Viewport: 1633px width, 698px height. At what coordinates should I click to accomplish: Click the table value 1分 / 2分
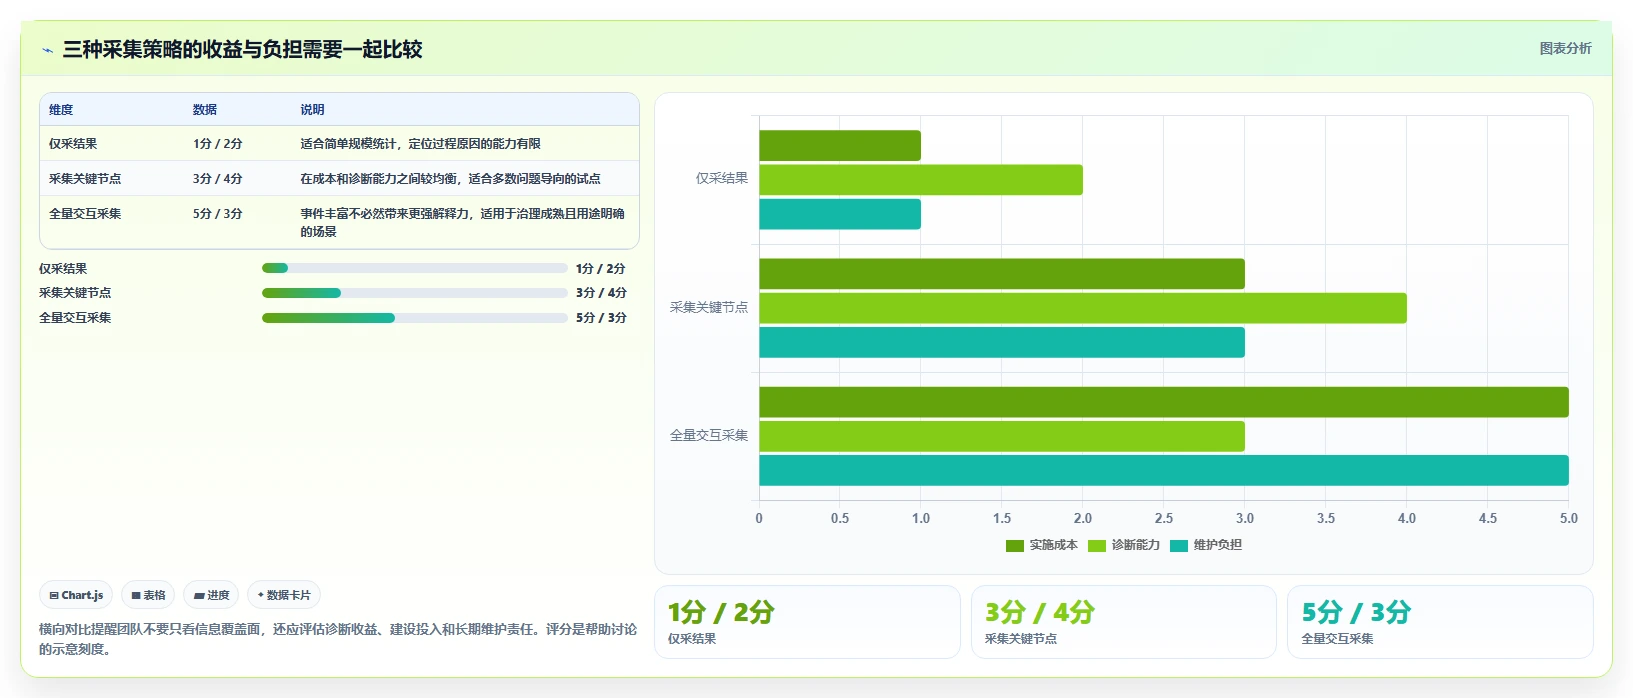tap(217, 144)
